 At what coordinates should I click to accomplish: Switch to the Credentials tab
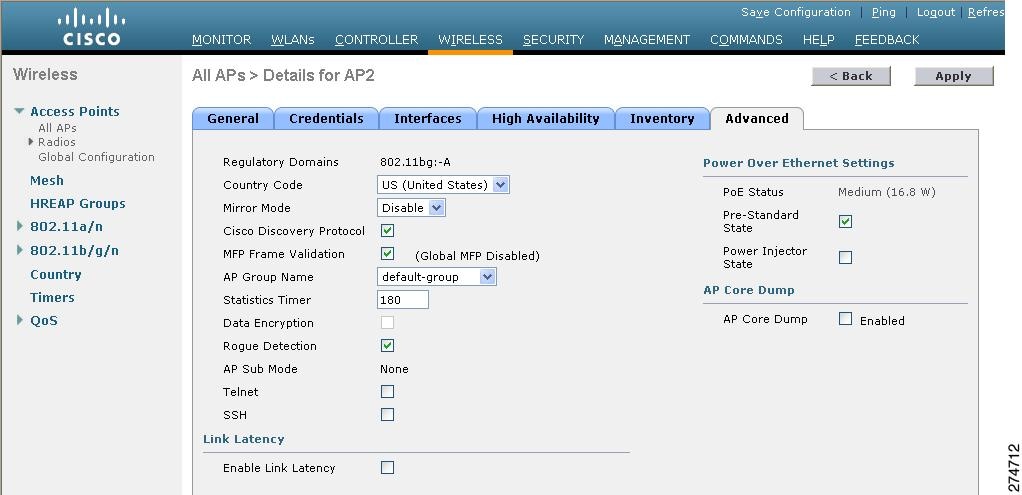(326, 119)
